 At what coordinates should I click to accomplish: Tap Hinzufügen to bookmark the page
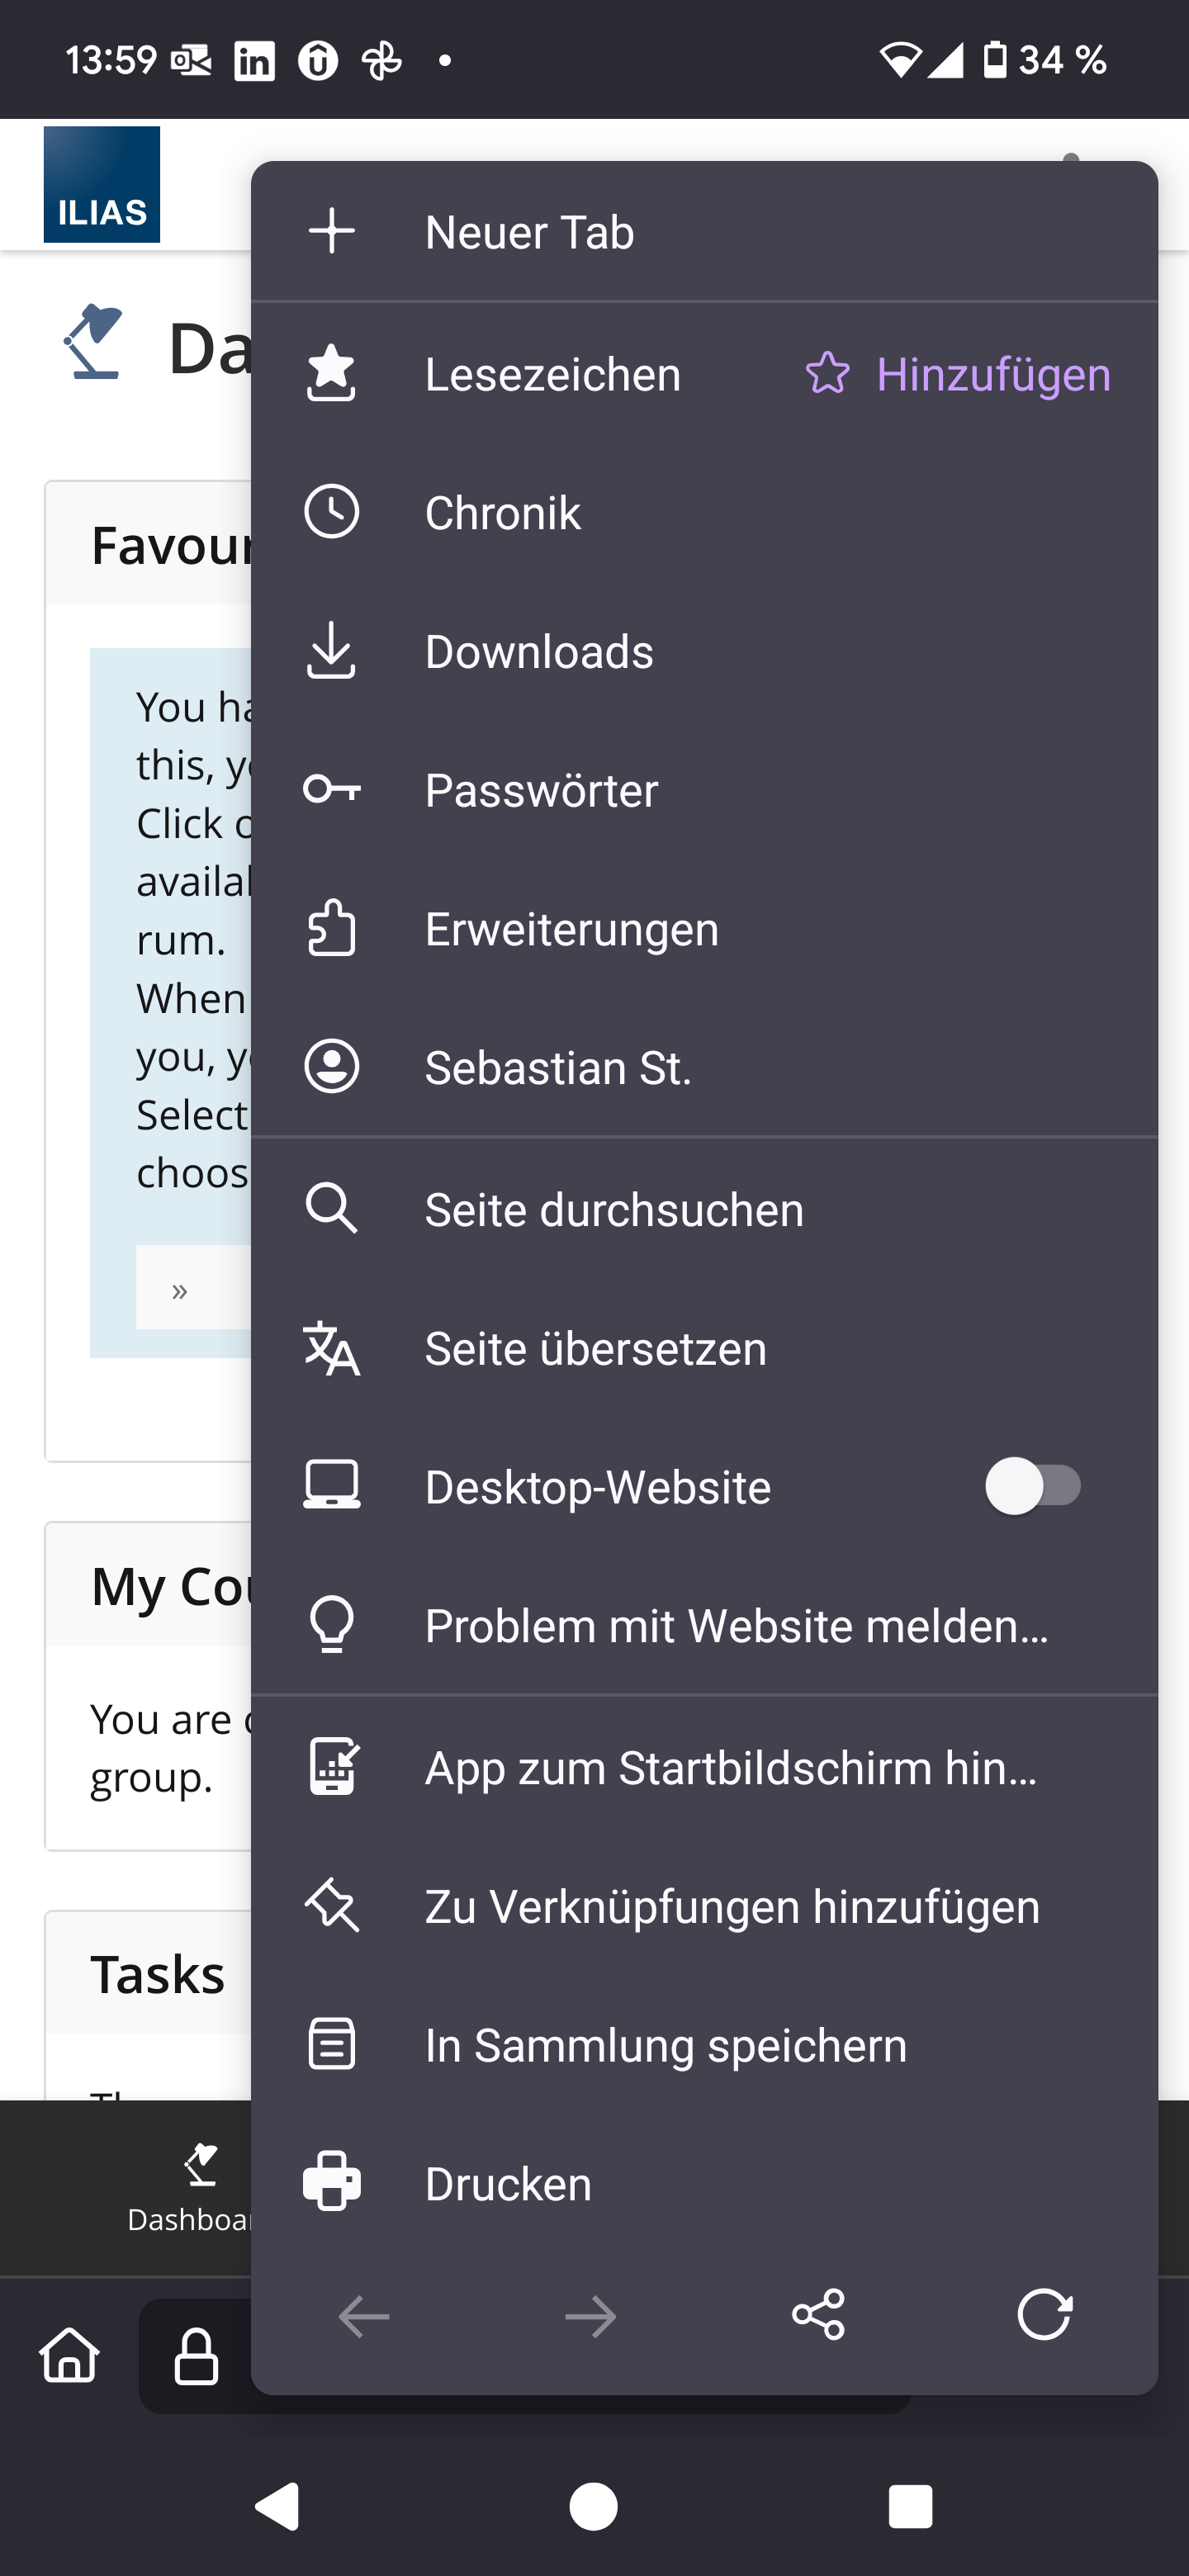tap(957, 375)
